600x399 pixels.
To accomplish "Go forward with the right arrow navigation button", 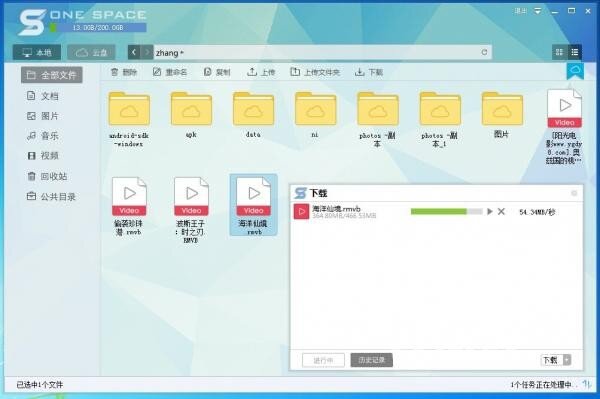I will [x=147, y=52].
